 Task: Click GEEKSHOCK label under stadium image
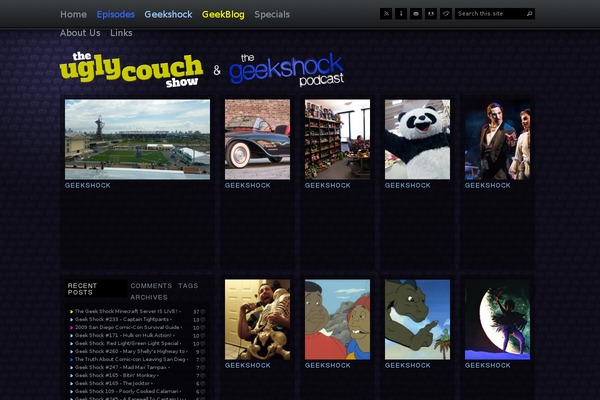pyautogui.click(x=88, y=186)
